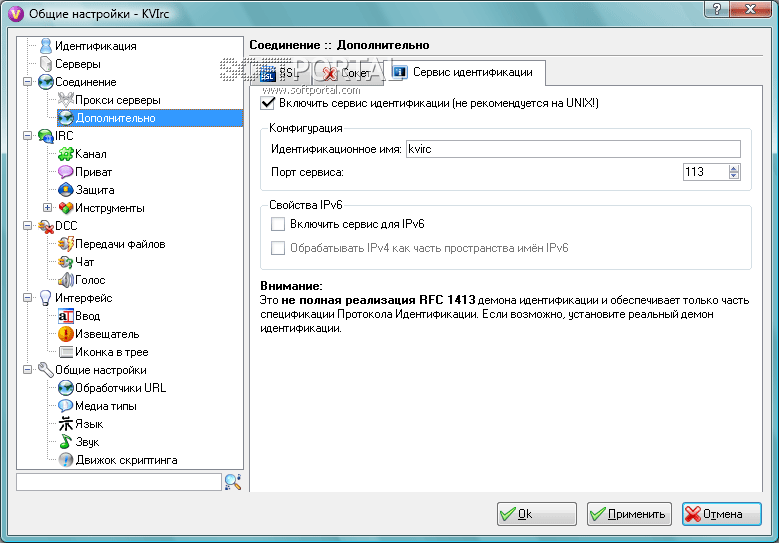Click the Движок скриптинга icon
The width and height of the screenshot is (779, 543).
[x=66, y=460]
